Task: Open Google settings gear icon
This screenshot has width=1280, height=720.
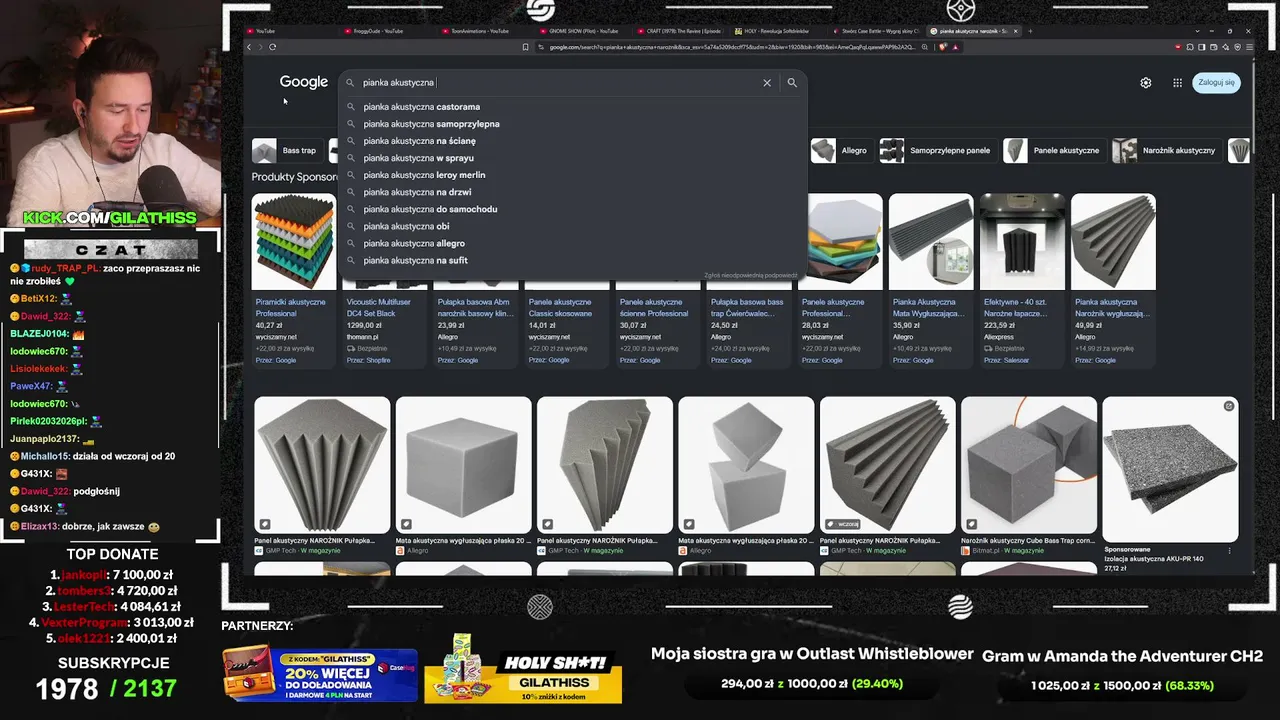Action: click(1146, 83)
